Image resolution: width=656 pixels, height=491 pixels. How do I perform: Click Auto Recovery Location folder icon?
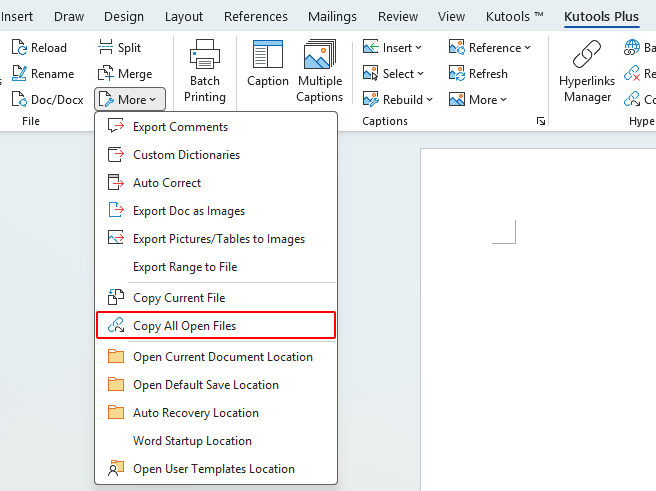click(115, 412)
